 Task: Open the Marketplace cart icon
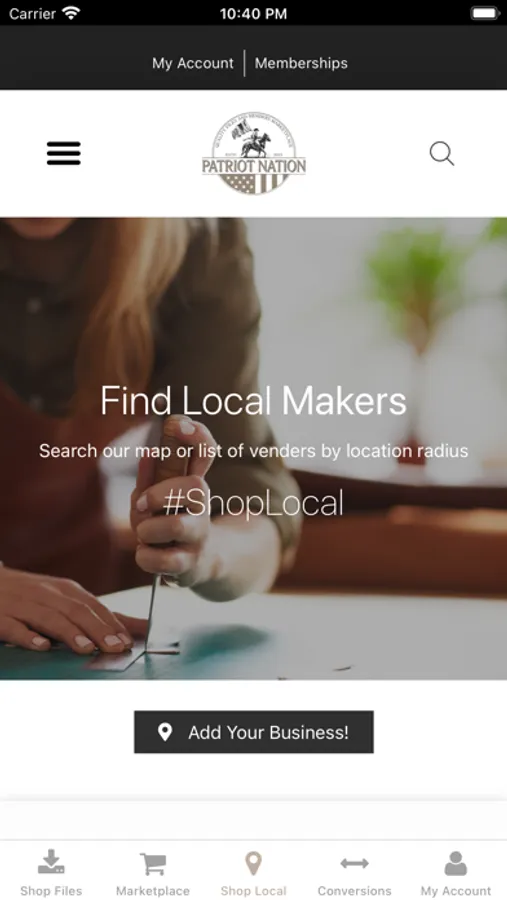click(153, 864)
